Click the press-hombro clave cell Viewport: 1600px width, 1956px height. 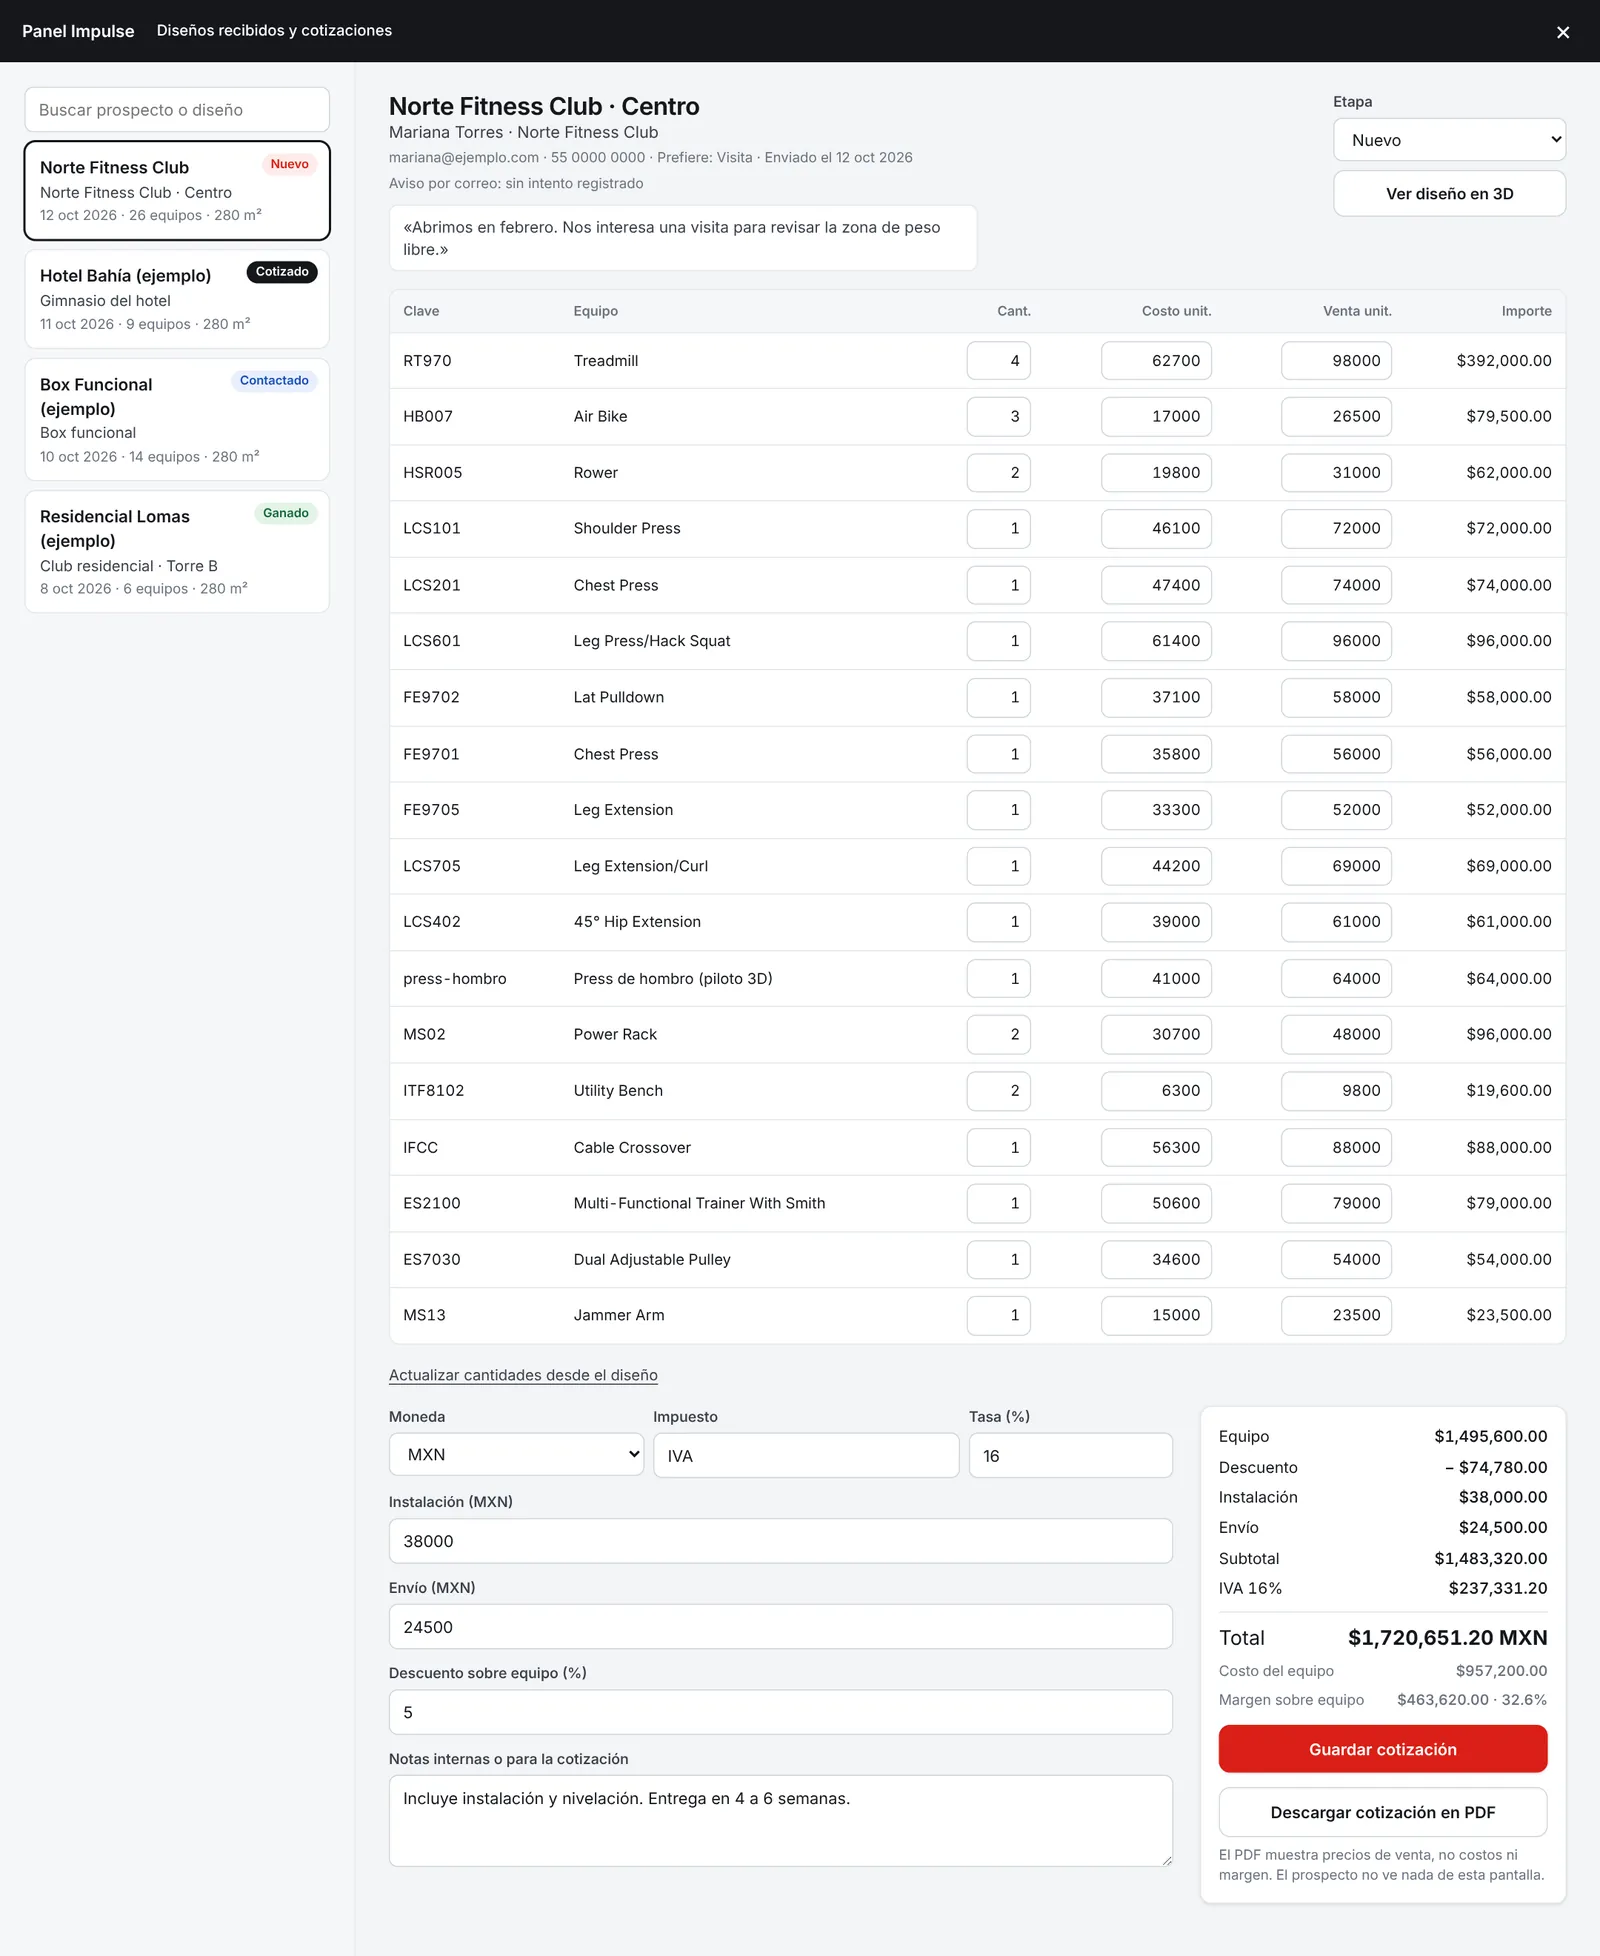455,979
